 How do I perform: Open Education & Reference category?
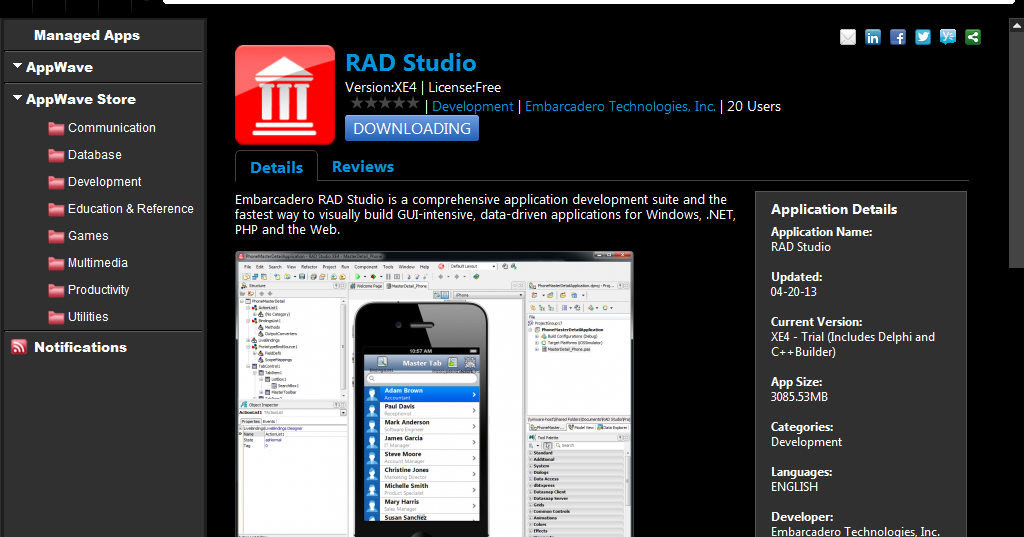(x=131, y=209)
